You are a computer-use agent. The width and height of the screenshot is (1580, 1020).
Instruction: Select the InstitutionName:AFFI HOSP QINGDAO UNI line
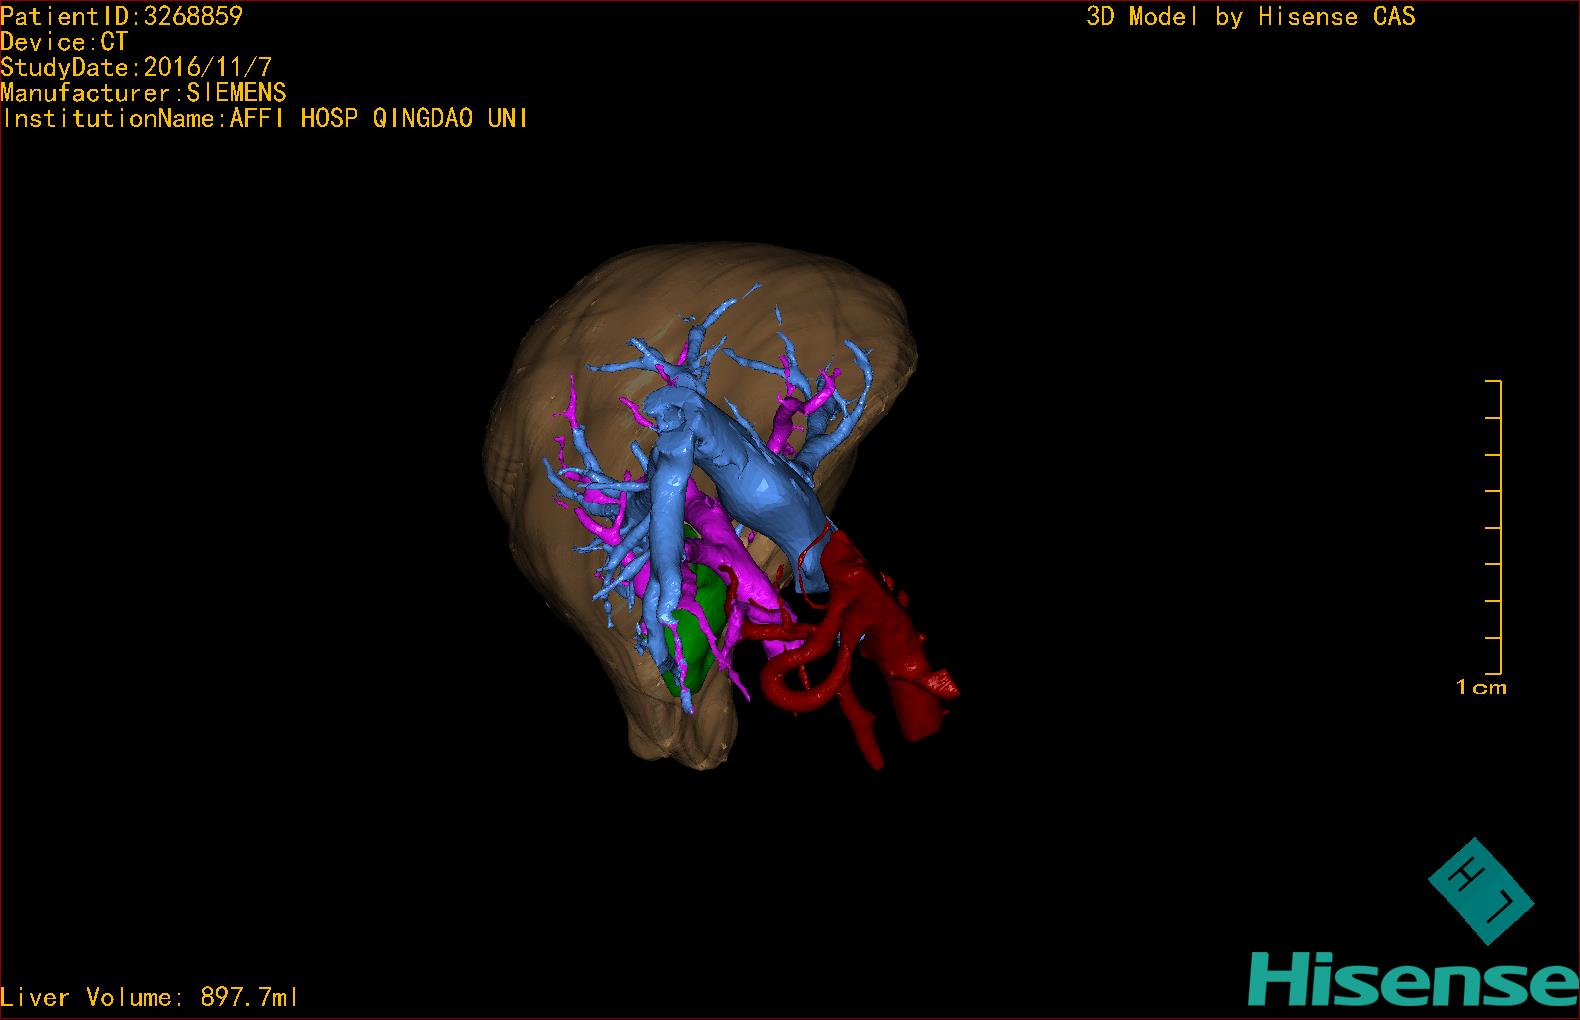tap(264, 118)
